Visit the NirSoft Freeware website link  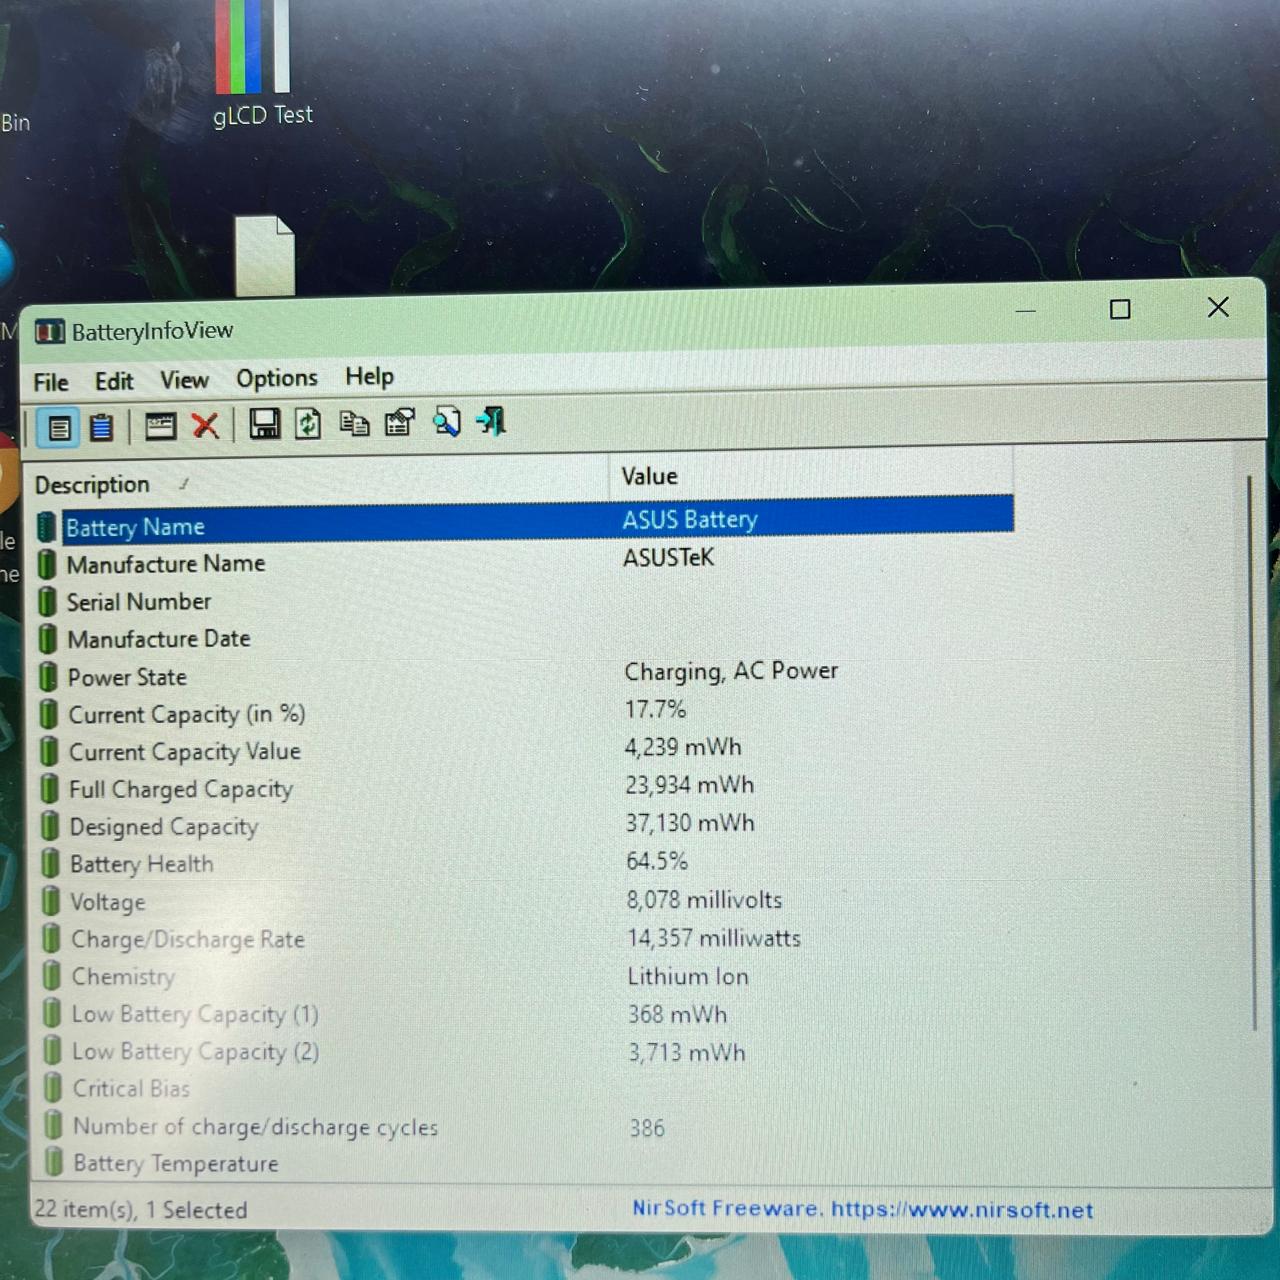(x=863, y=1209)
